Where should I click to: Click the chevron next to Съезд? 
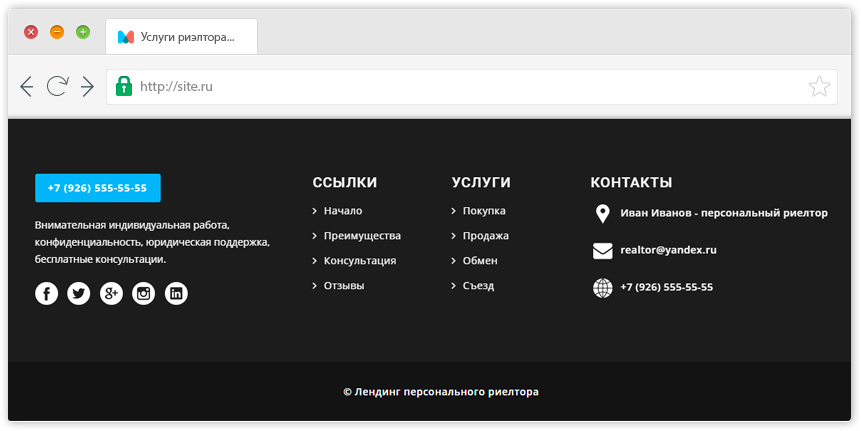point(454,286)
